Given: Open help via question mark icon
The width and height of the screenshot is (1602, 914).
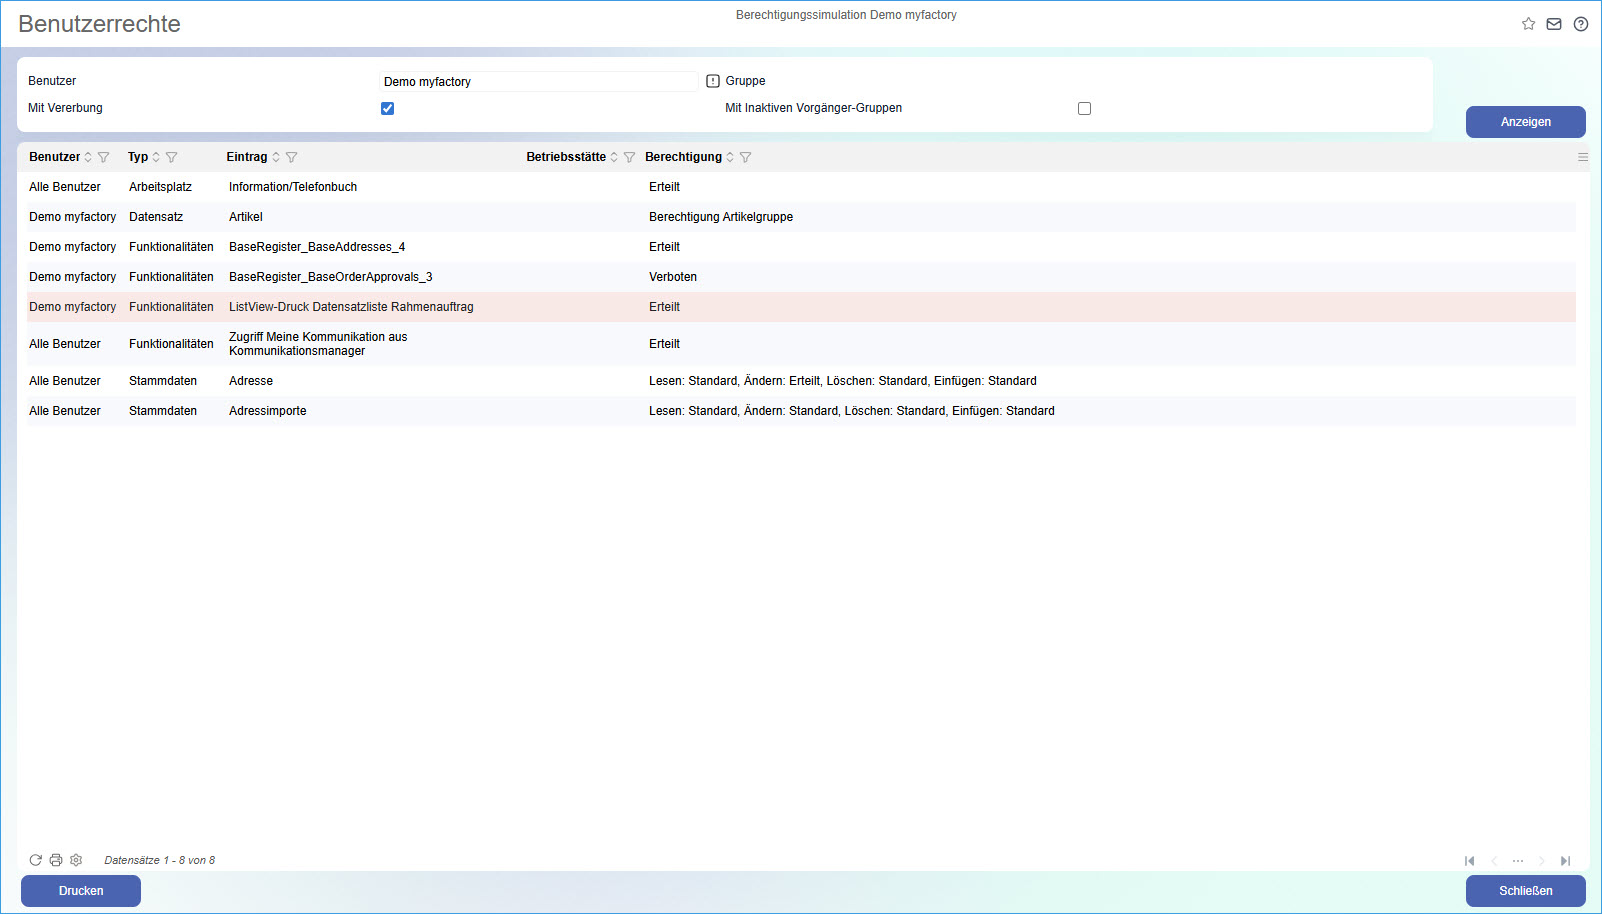Looking at the screenshot, I should (x=1580, y=24).
